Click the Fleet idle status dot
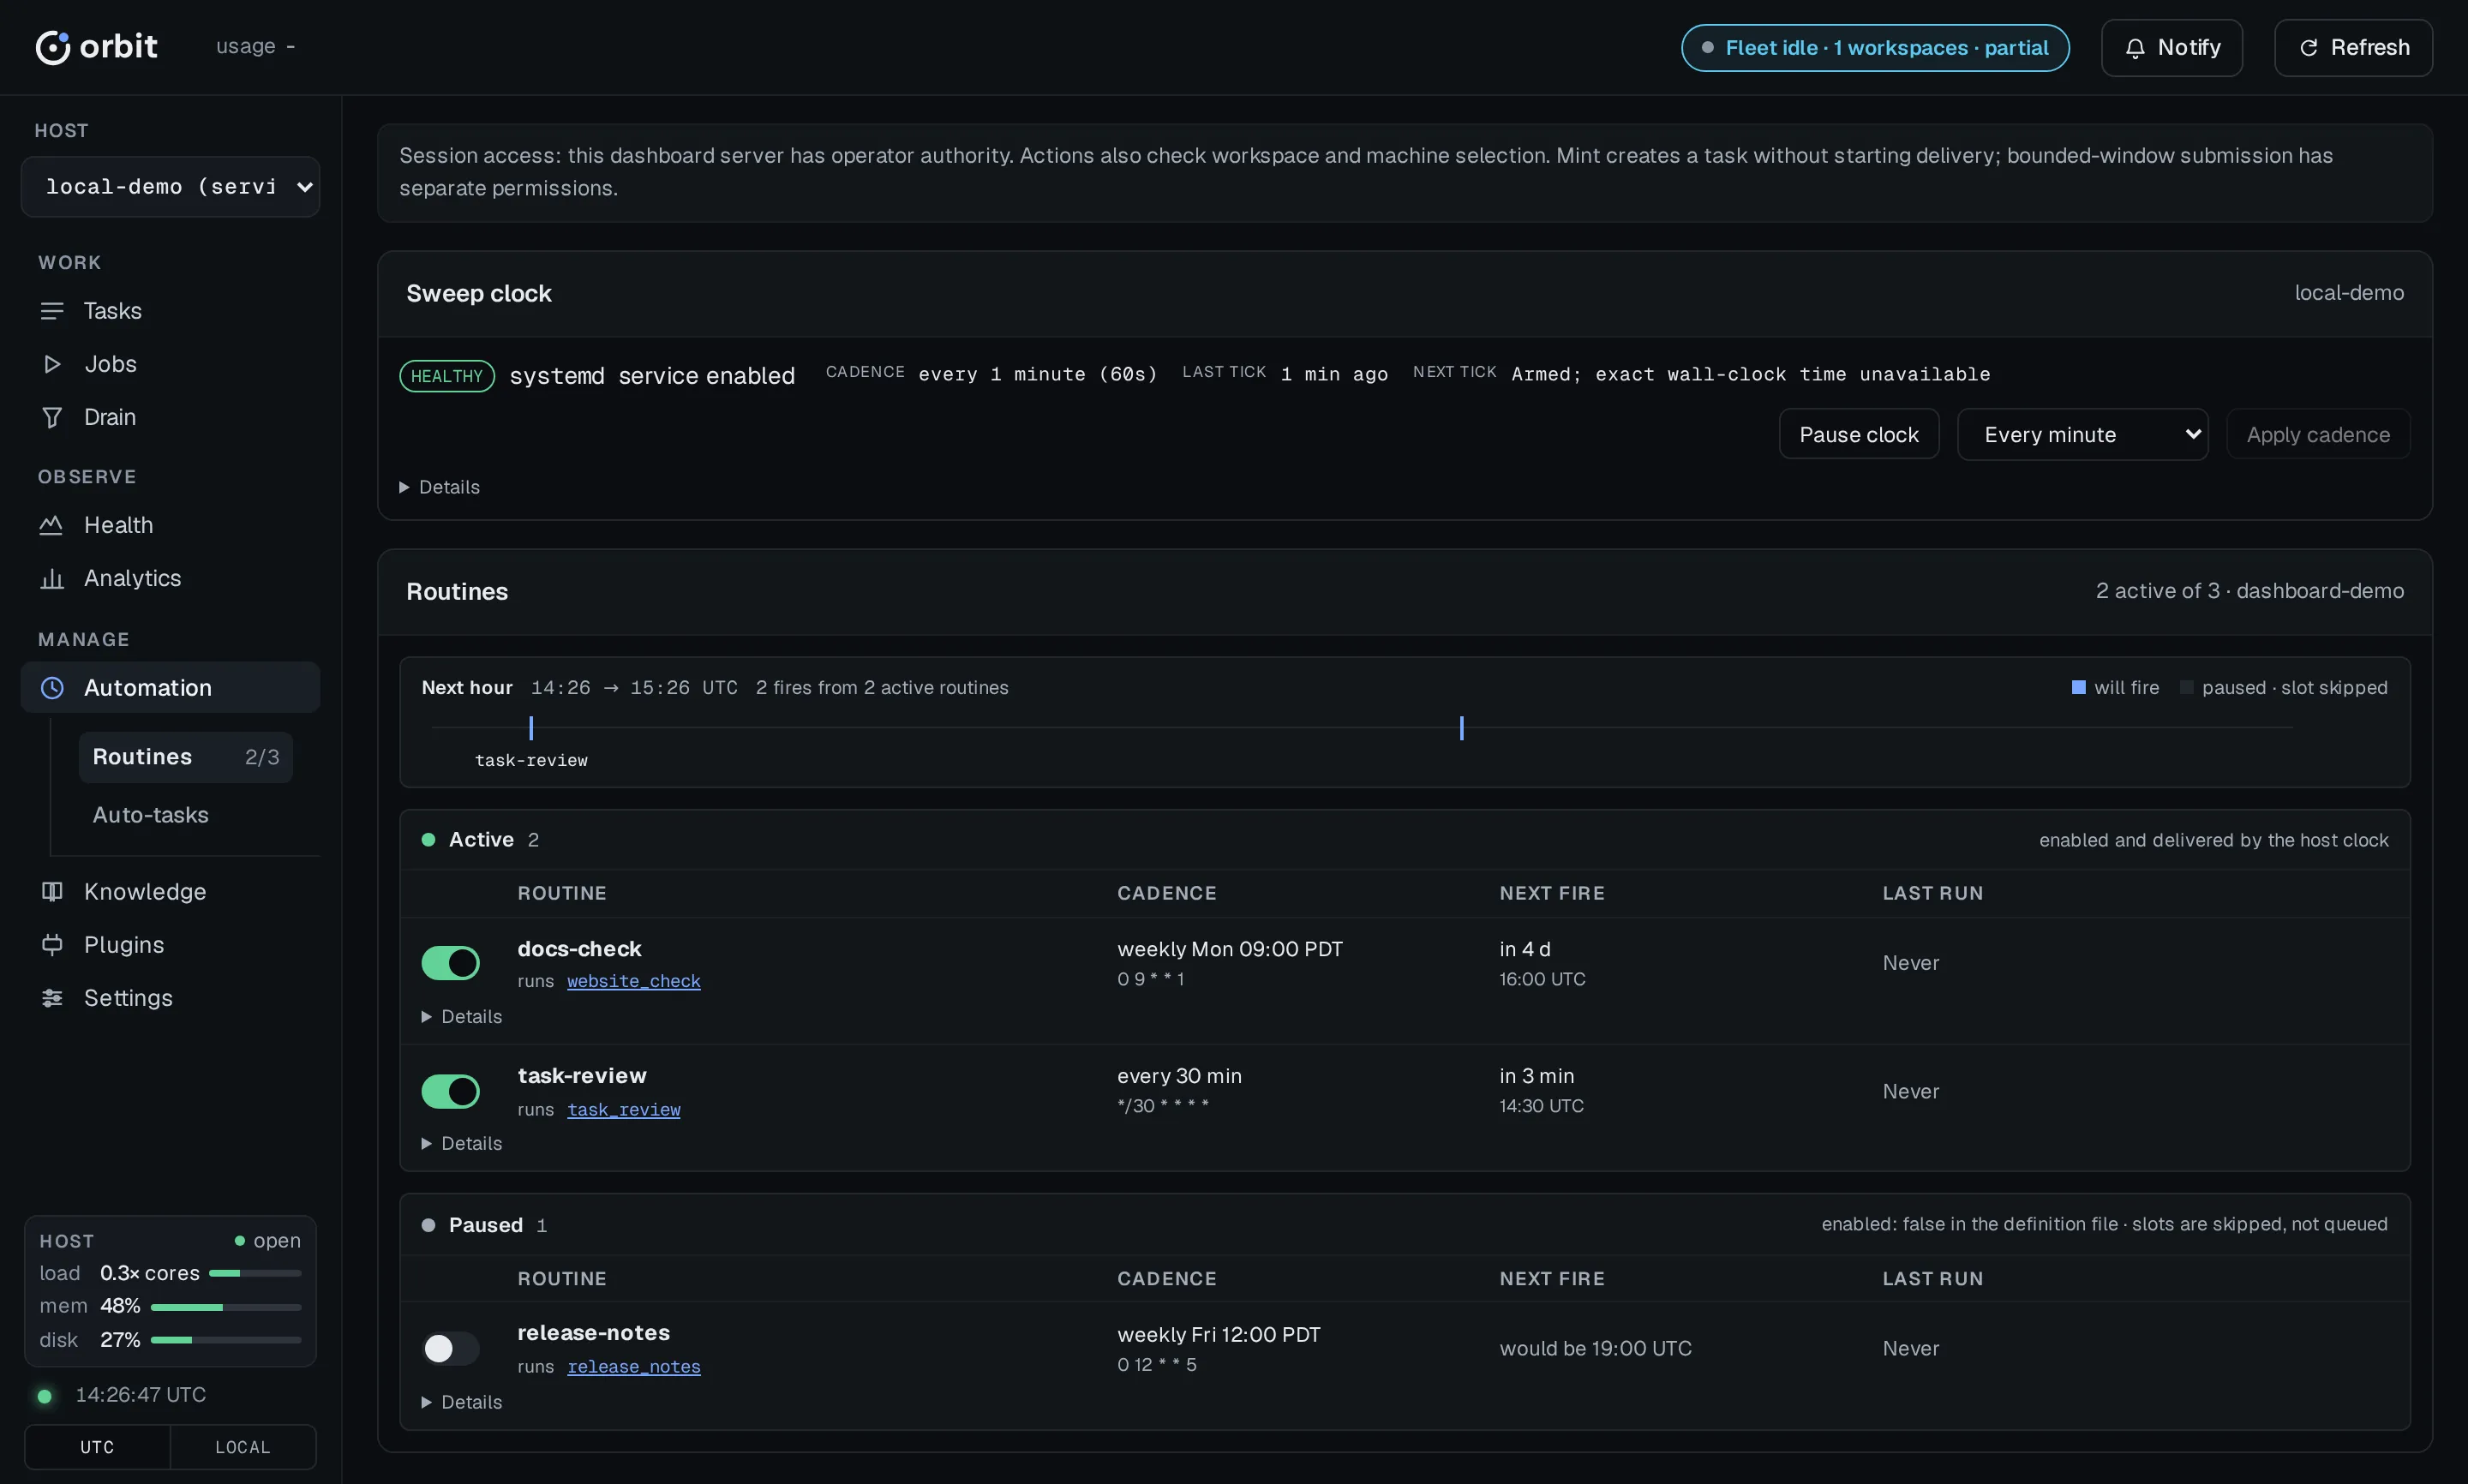Screen dimensions: 2468x1484 click(x=1708, y=47)
